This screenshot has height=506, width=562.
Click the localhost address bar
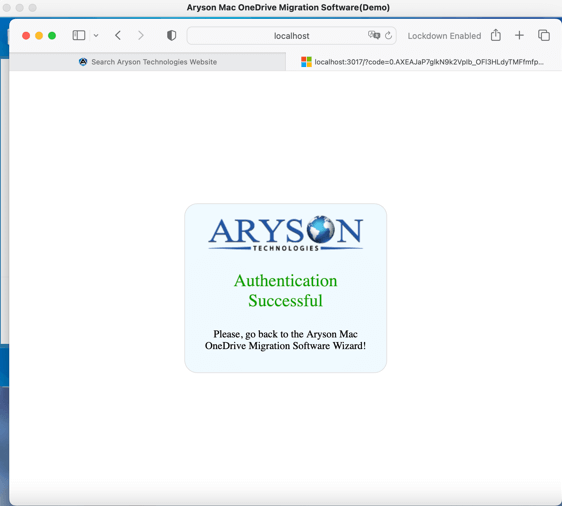click(x=291, y=36)
